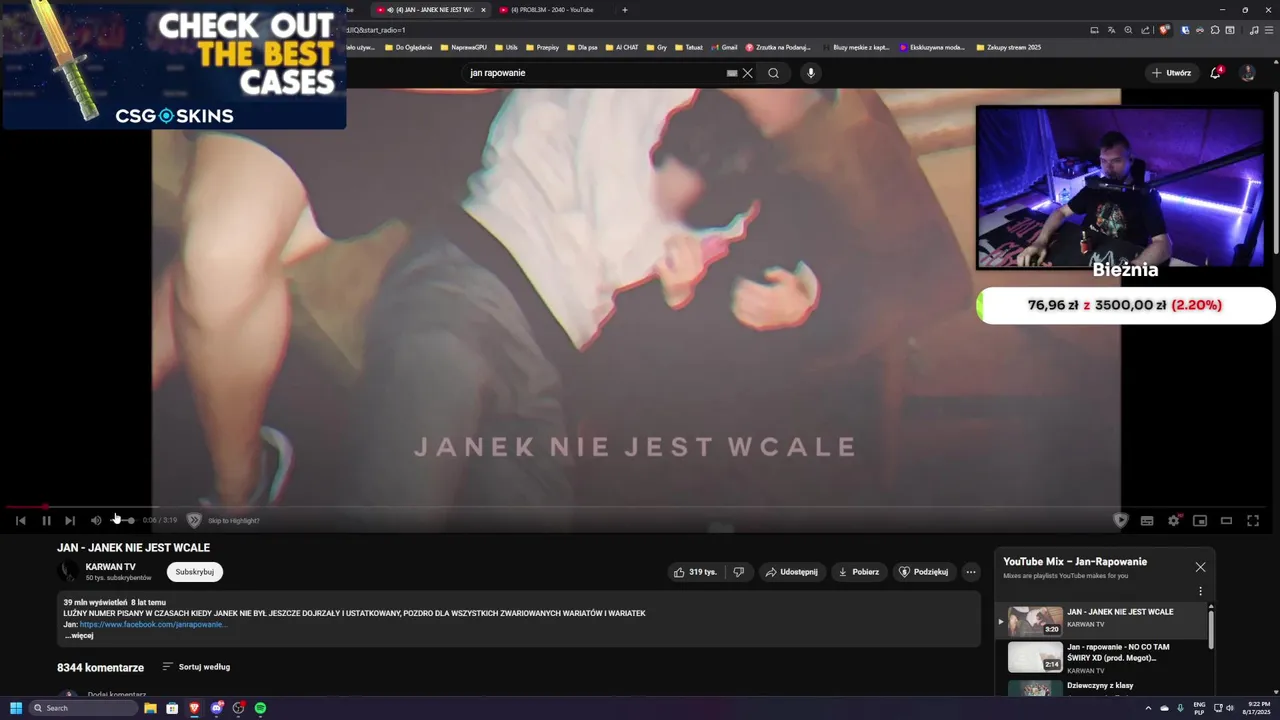Screen dimensions: 1280x720
Task: Open the Do Oglądania bookmark folder
Action: (408, 47)
